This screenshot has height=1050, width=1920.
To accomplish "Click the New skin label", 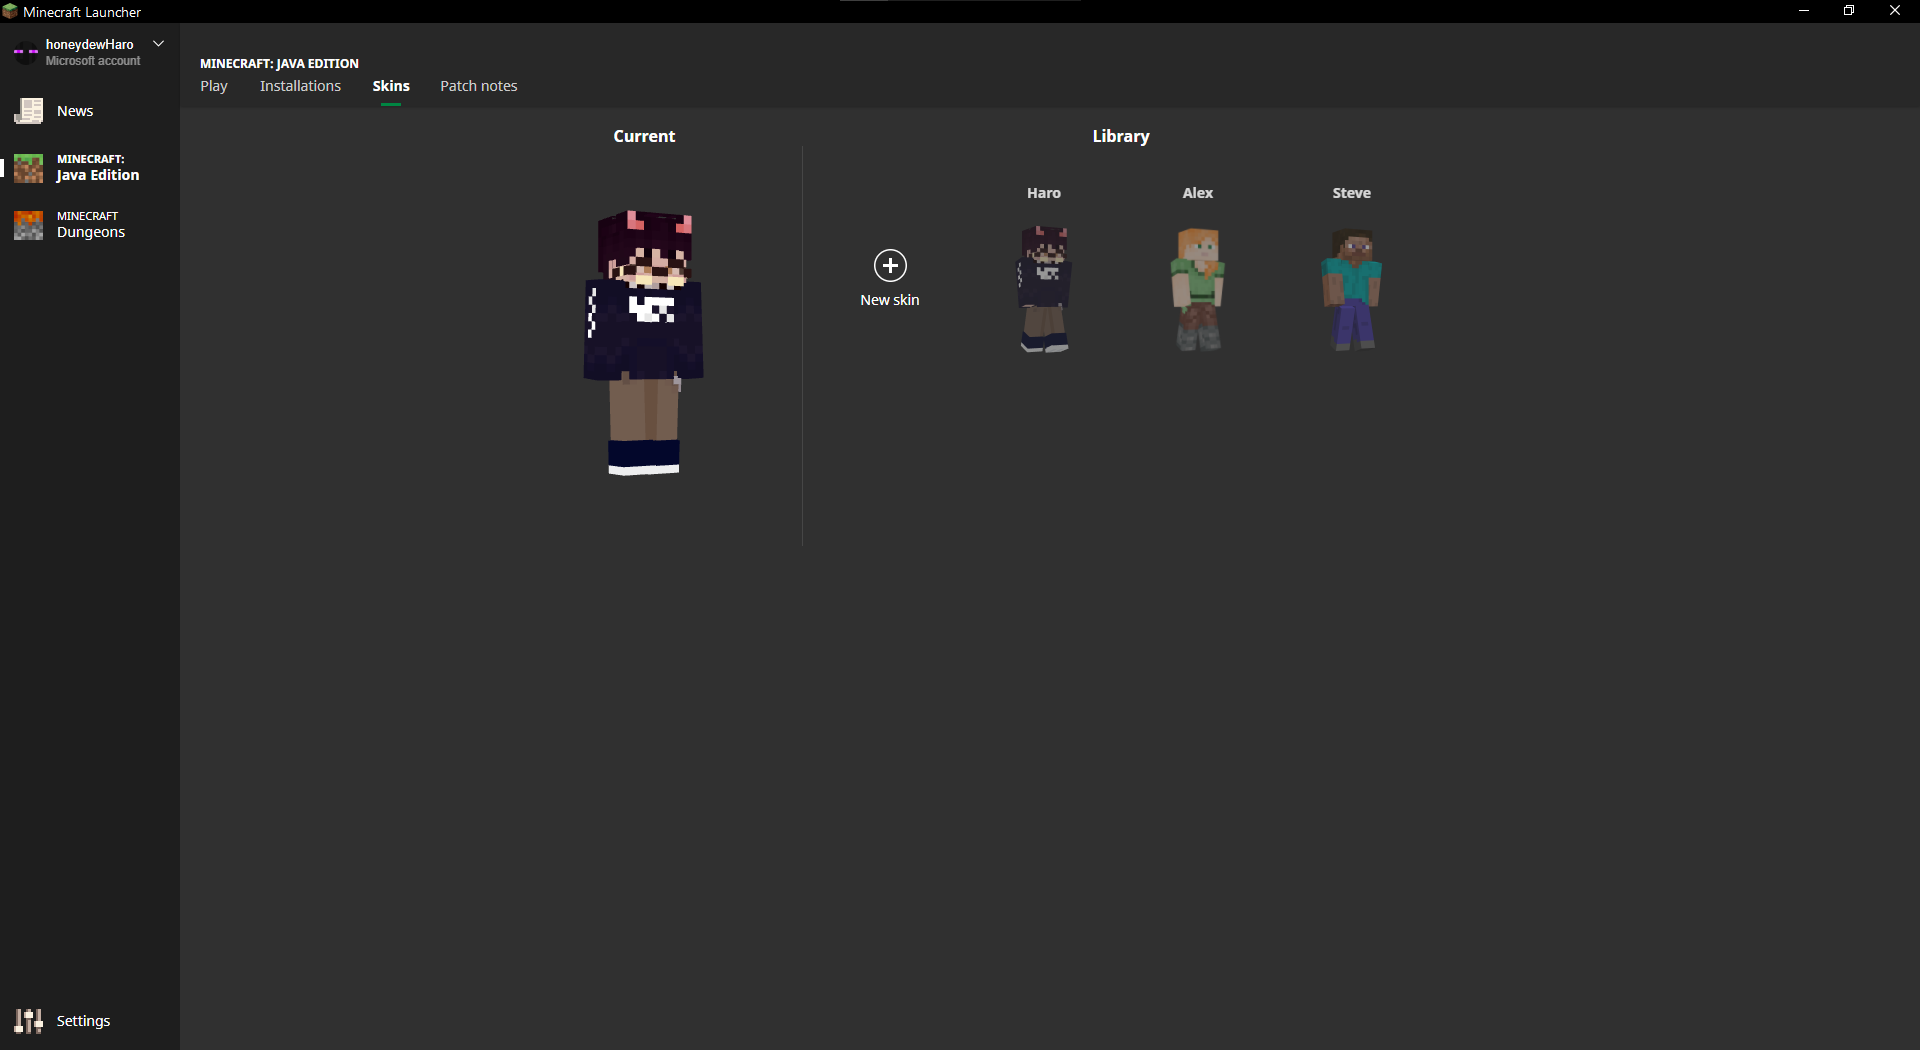I will (x=890, y=300).
